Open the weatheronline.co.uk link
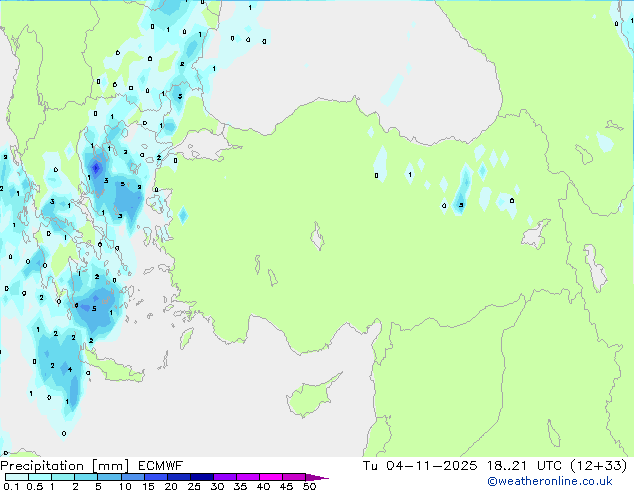The height and width of the screenshot is (490, 634). click(550, 481)
